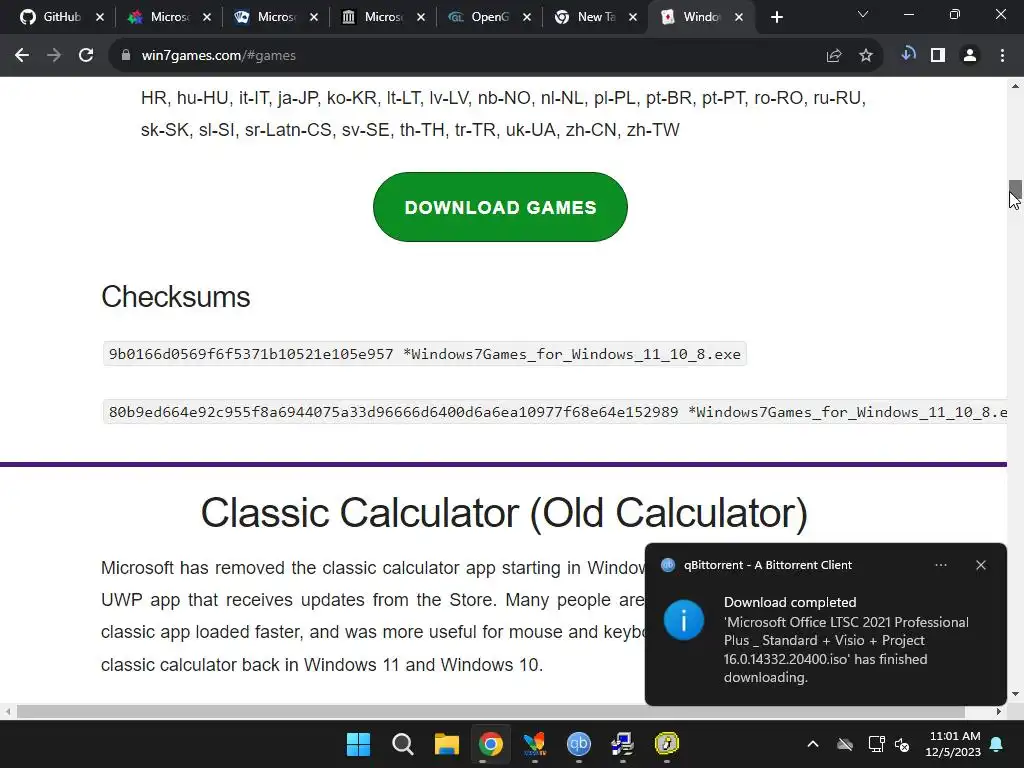Screen dimensions: 1024x768
Task: Click Chrome icon in taskbar
Action: 490,744
